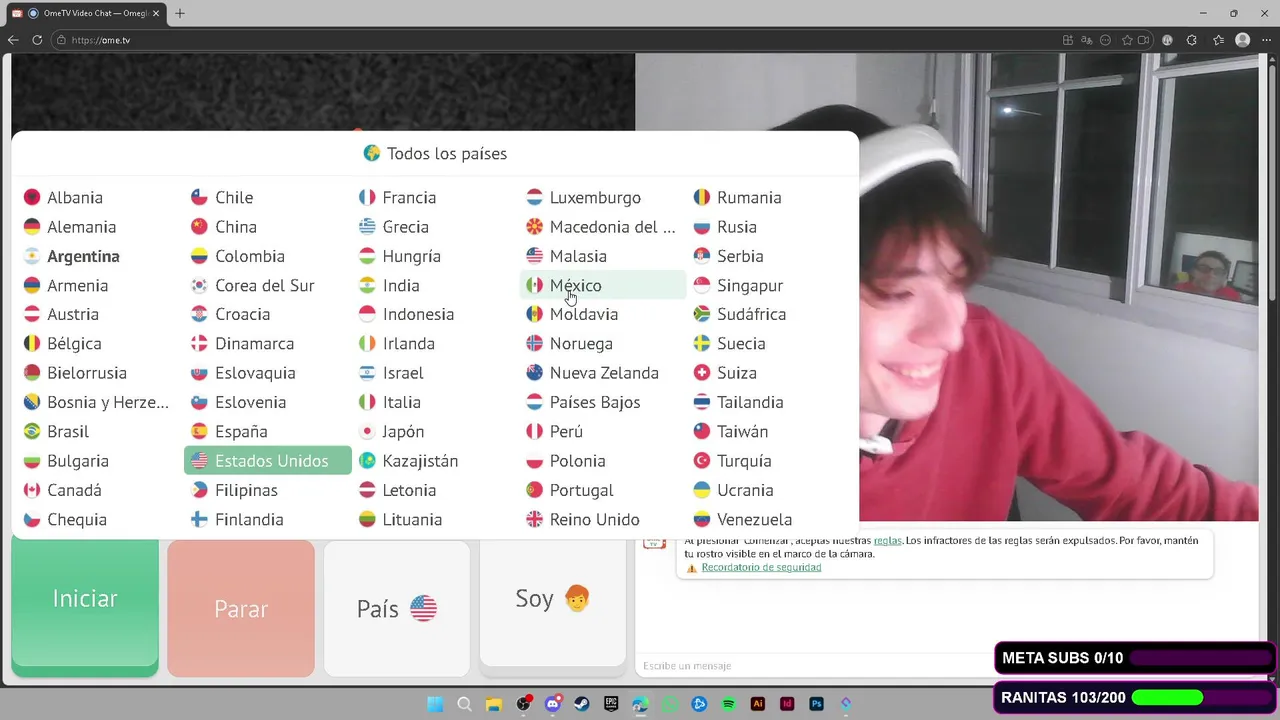
Task: Click the Chile flag icon
Action: point(199,198)
